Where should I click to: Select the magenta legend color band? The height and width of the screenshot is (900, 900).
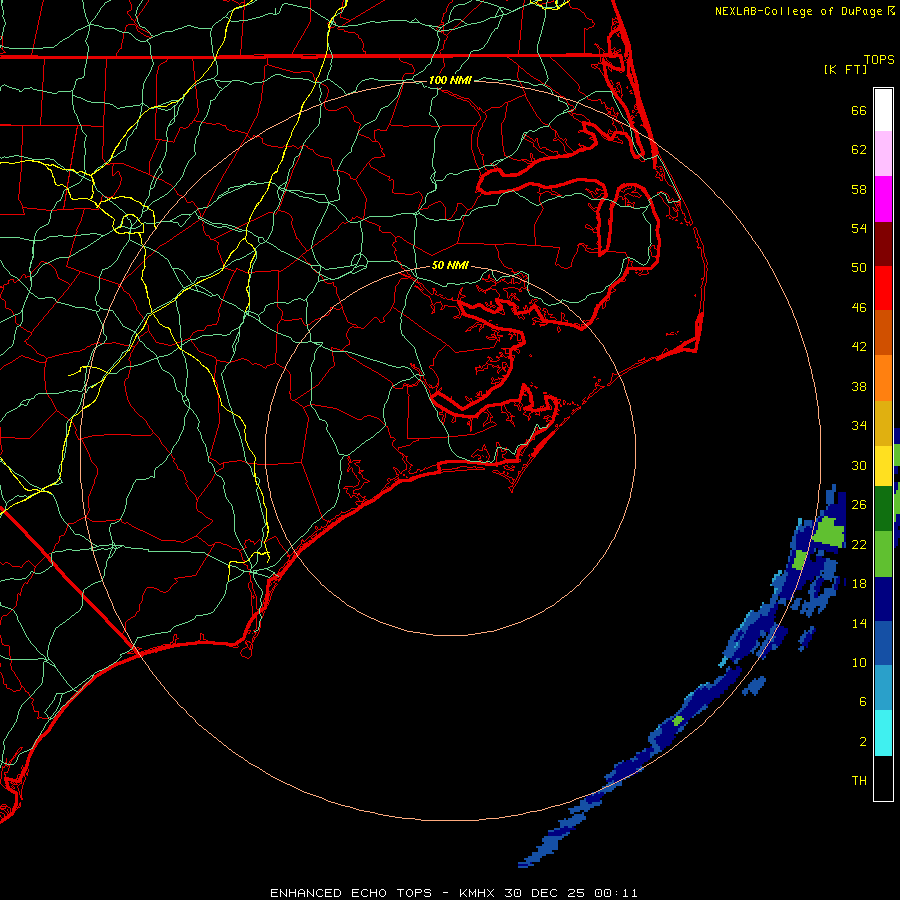(x=883, y=199)
